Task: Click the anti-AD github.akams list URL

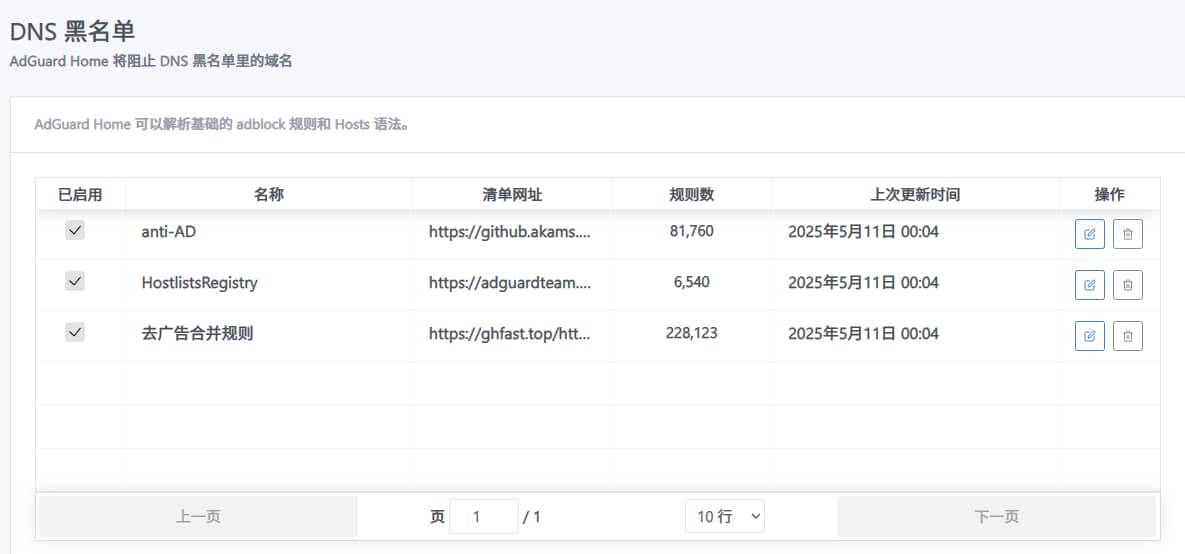Action: 510,232
